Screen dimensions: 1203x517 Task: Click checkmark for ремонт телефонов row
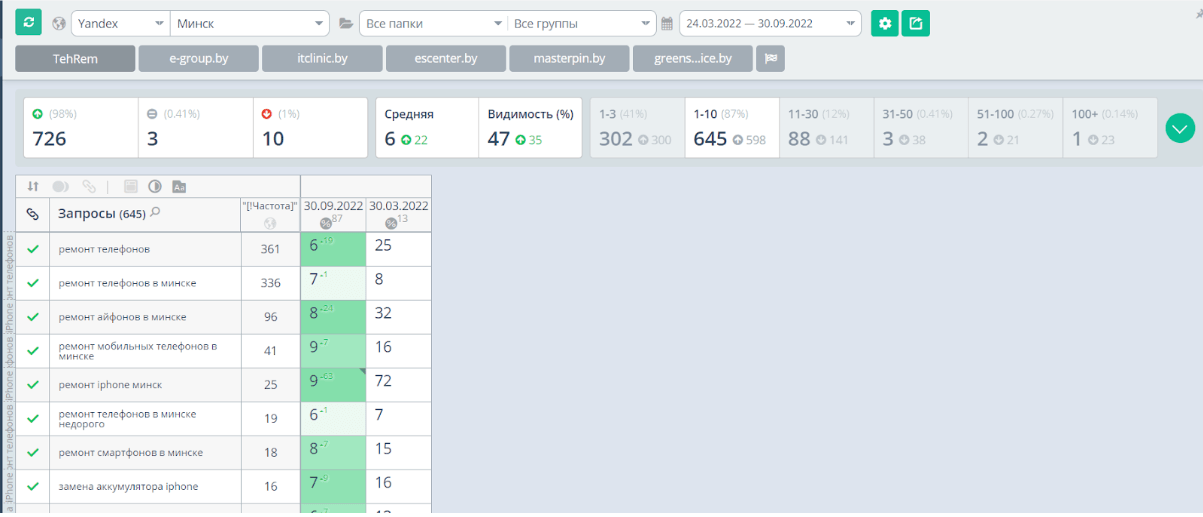click(x=33, y=249)
